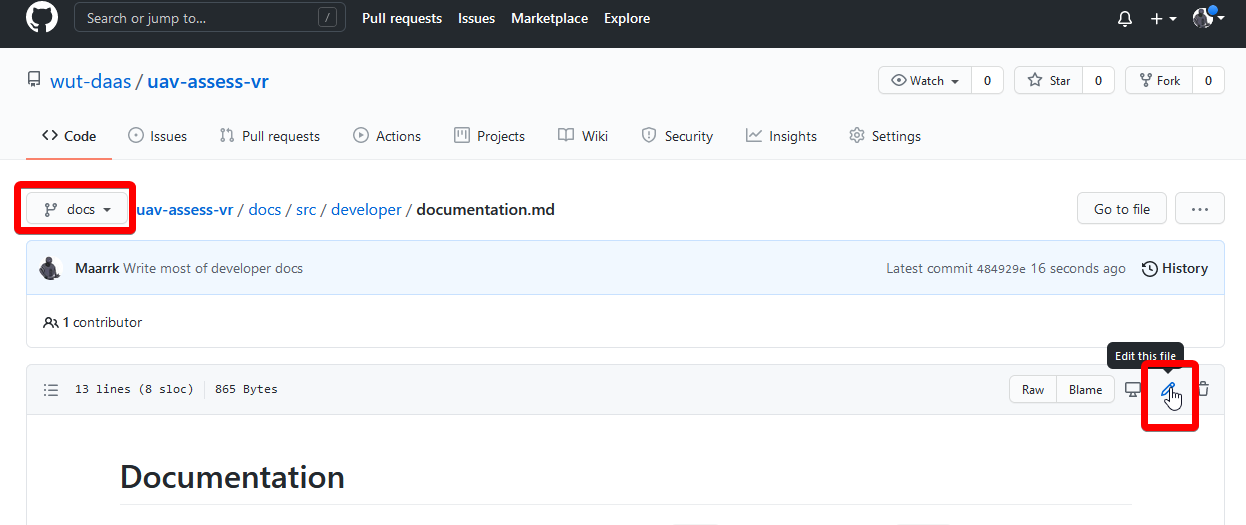The image size is (1246, 525).
Task: Switch to the Issues tab
Action: coord(158,136)
